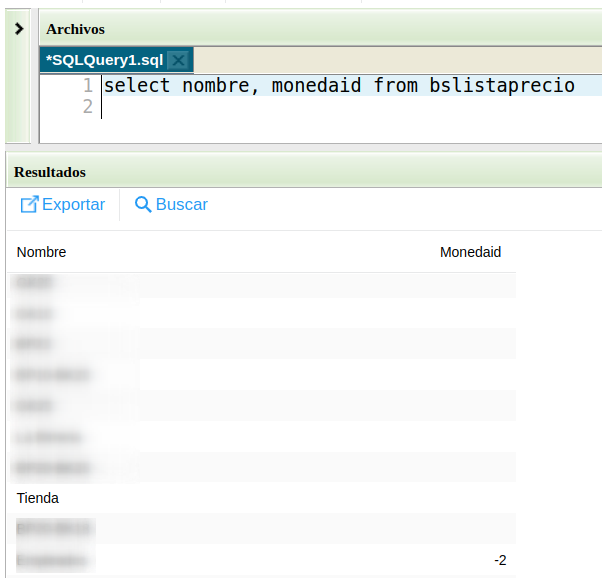This screenshot has width=602, height=578.
Task: Sort results by the Monedaid column header
Action: [470, 252]
